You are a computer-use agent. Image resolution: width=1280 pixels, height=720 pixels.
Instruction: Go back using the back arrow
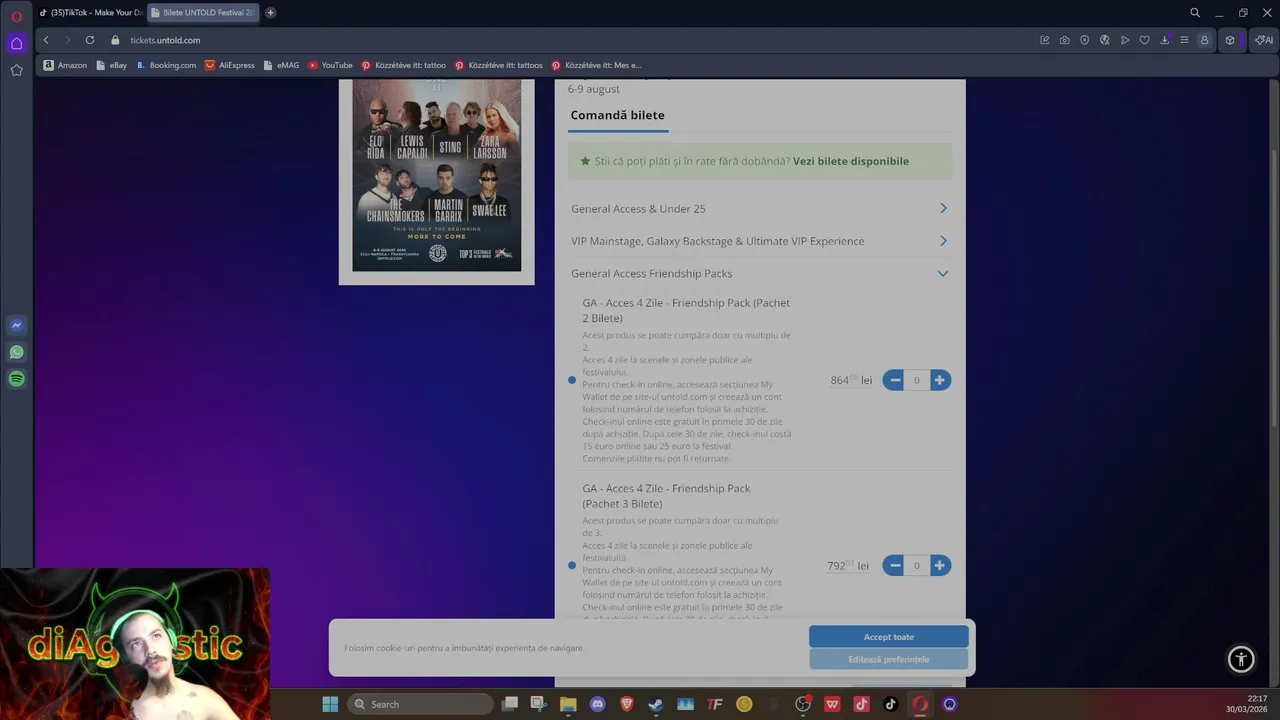click(46, 40)
